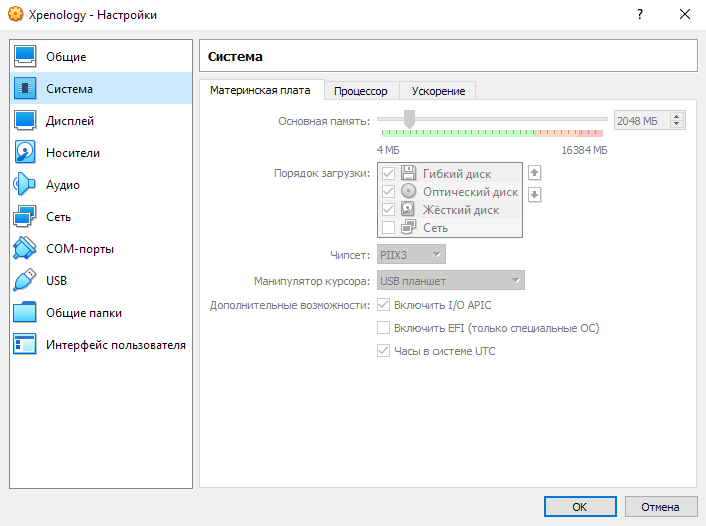The image size is (706, 526).
Task: Move boot item down with arrow button
Action: pyautogui.click(x=534, y=195)
